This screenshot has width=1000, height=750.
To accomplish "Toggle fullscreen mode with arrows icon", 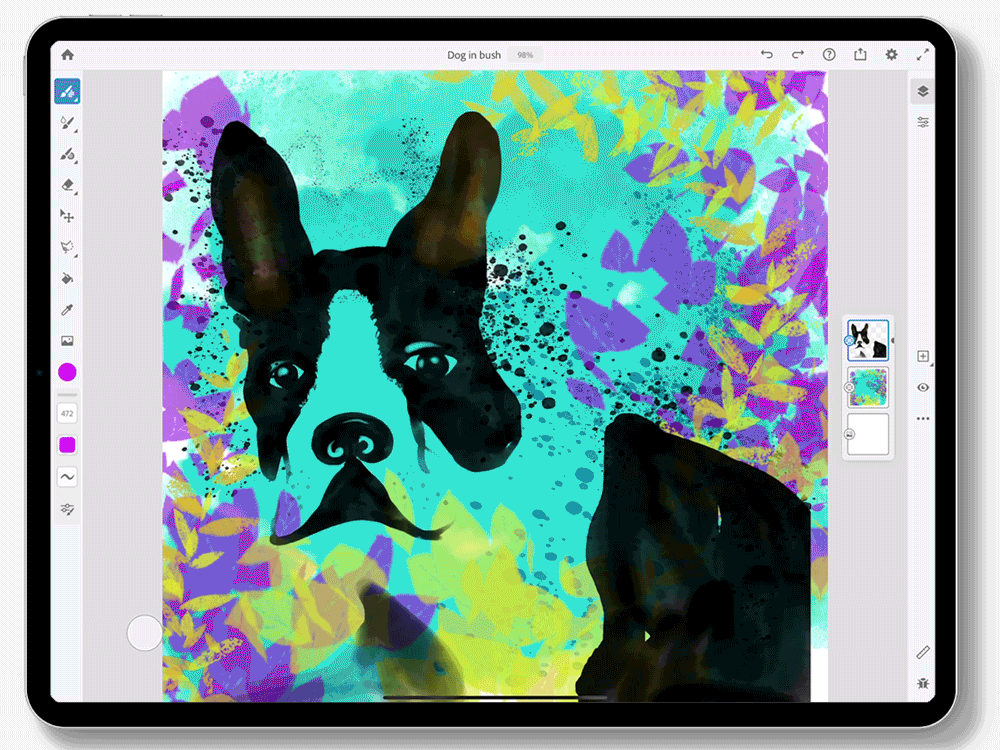I will tap(922, 55).
